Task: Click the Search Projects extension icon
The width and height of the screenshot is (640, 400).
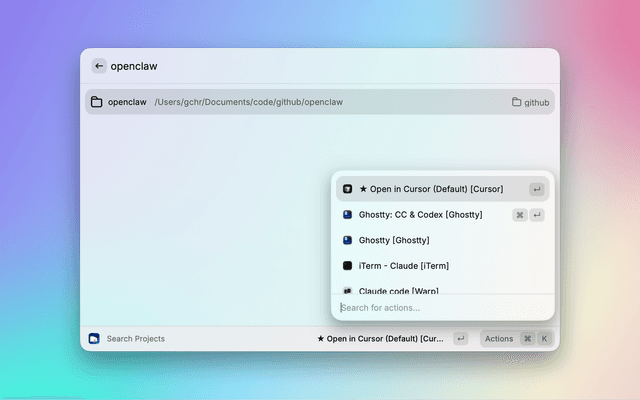Action: click(x=94, y=339)
